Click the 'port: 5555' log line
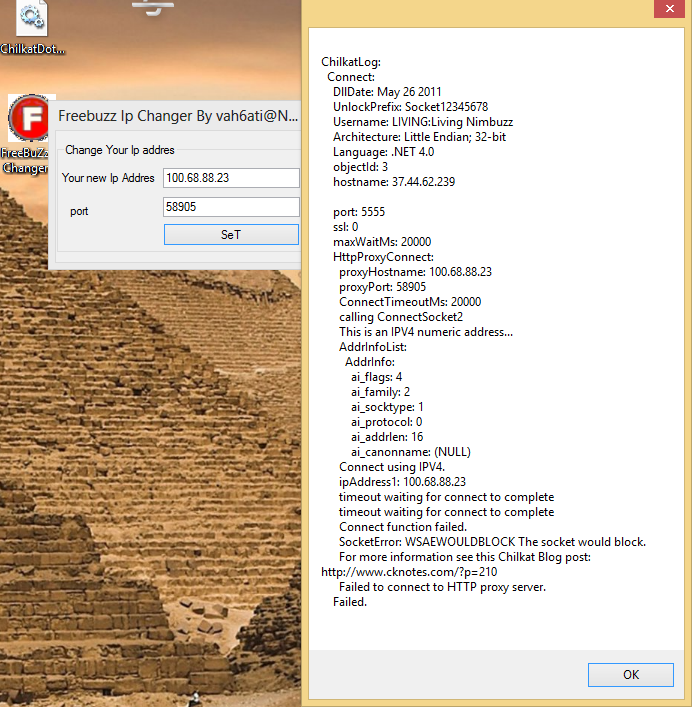The image size is (692, 707). 359,211
